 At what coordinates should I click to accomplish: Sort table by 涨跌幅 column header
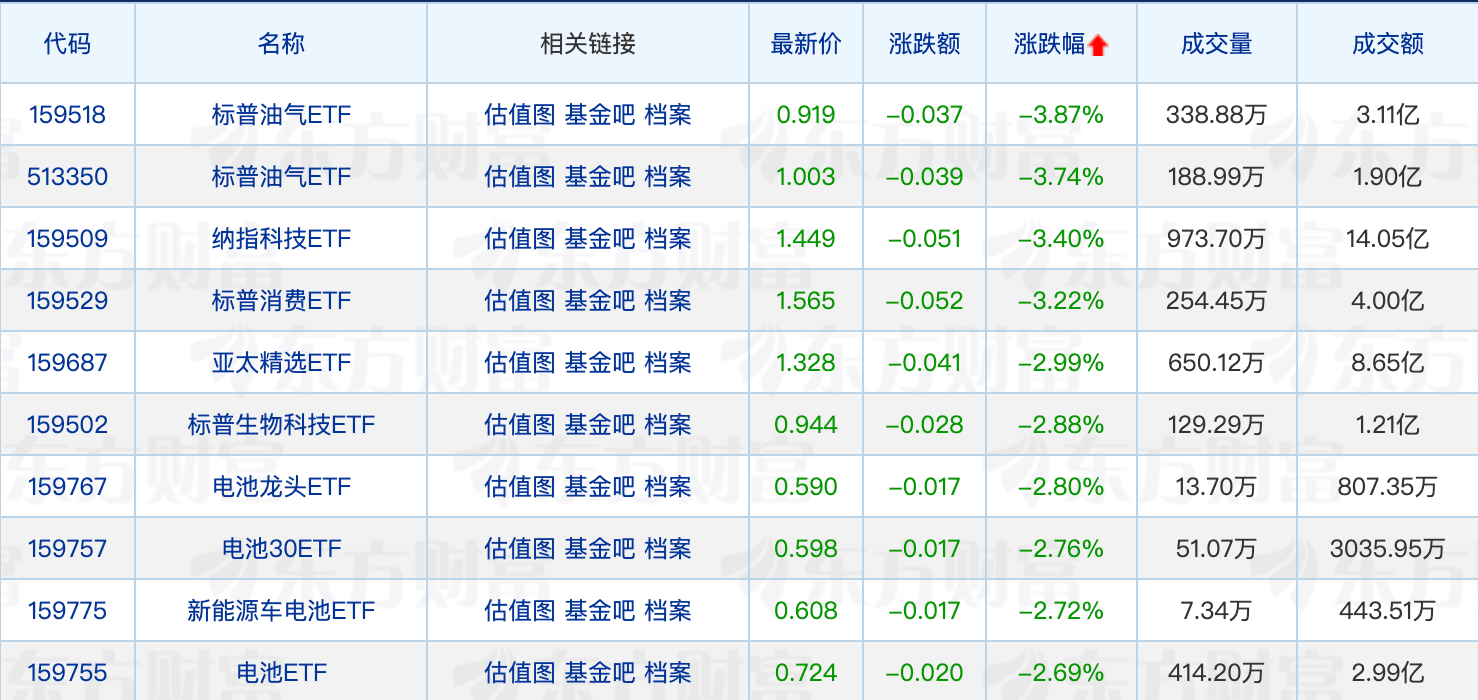pos(1049,44)
